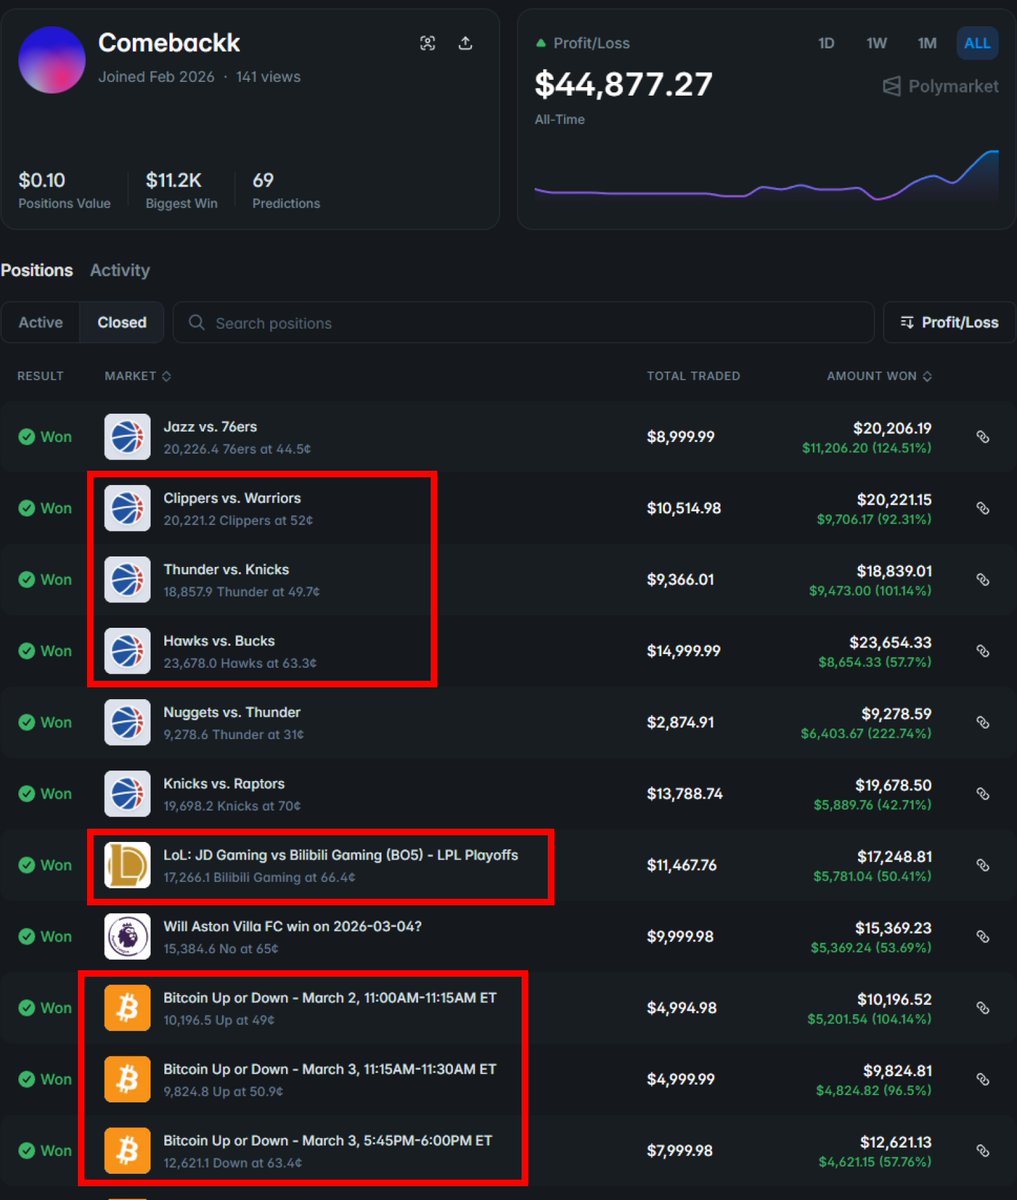
Task: Click link icon for Hawks vs. Bucks
Action: point(983,651)
